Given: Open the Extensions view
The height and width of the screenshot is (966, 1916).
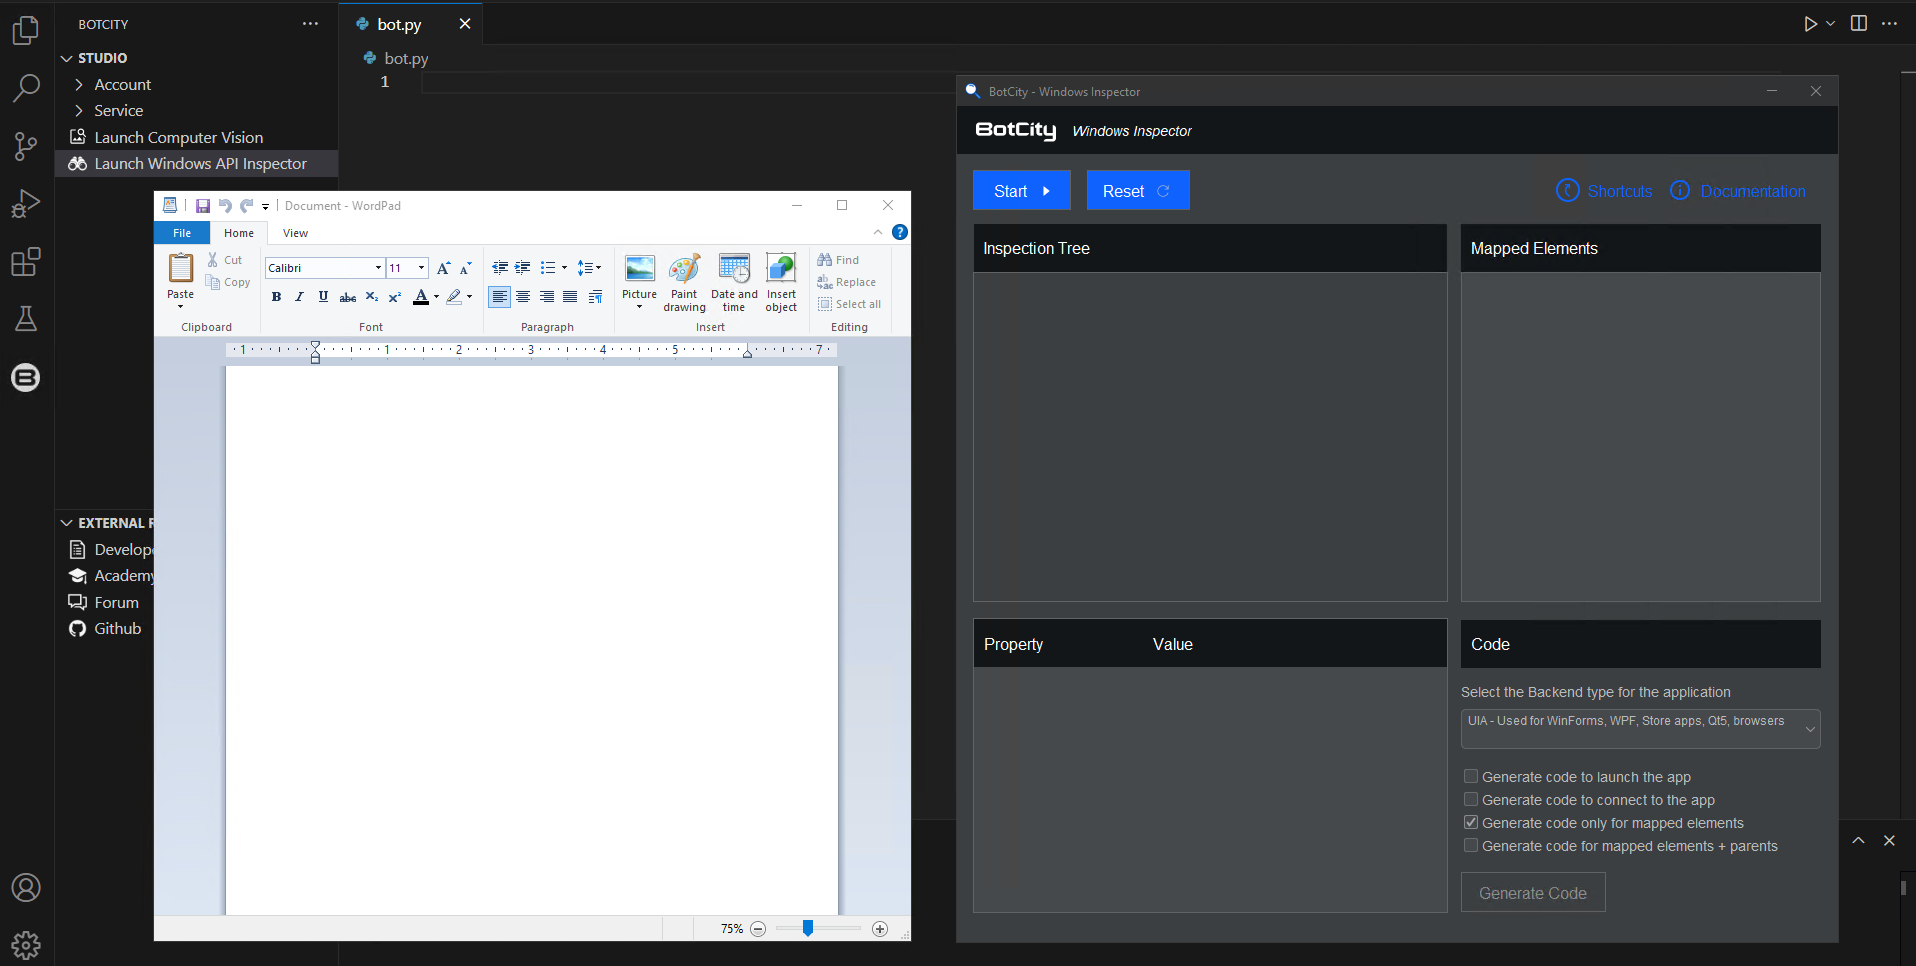Looking at the screenshot, I should coord(26,262).
